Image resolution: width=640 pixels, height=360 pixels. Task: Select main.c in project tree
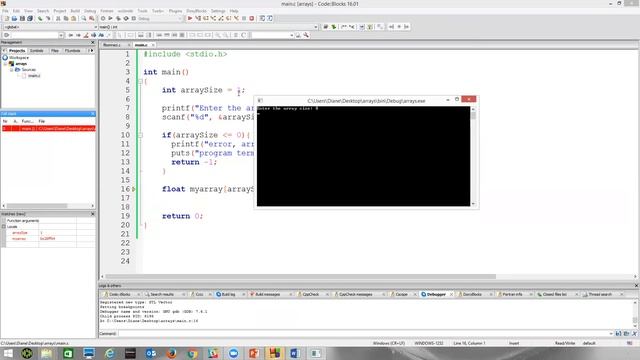(x=34, y=76)
